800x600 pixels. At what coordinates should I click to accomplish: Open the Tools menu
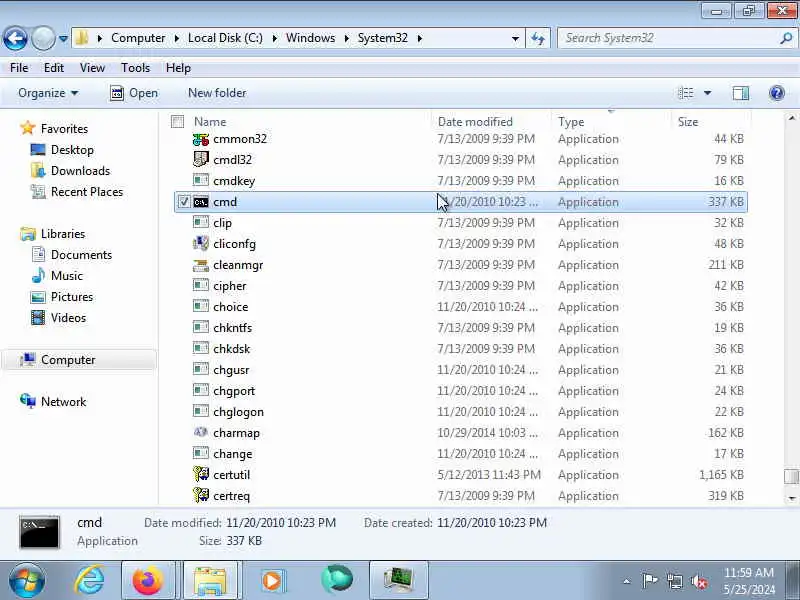135,68
